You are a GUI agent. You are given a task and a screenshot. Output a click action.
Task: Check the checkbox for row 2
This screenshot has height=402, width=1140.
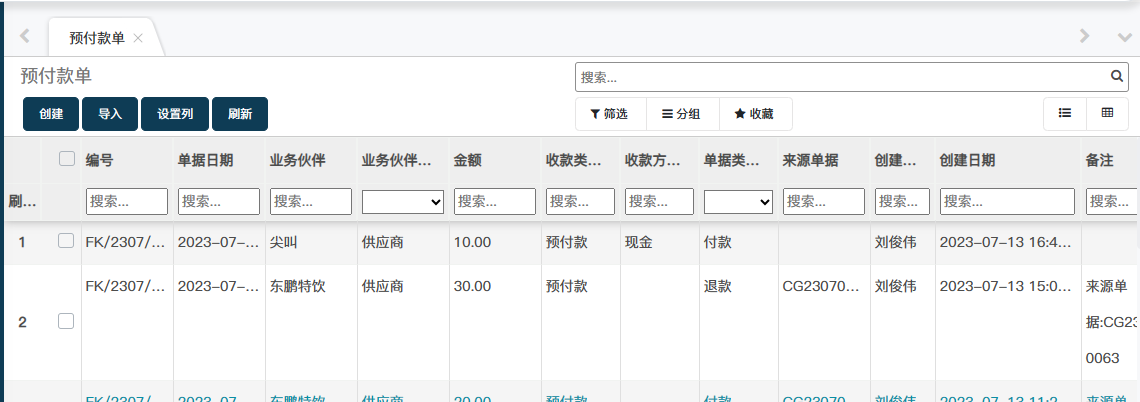66,322
